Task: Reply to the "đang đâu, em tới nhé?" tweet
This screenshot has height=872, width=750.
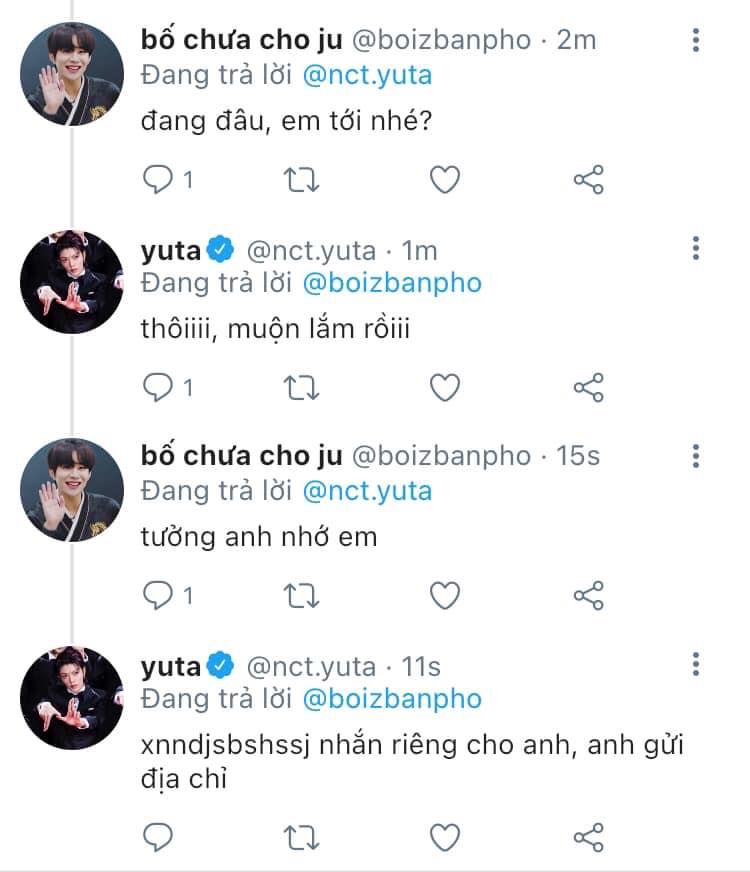Action: click(158, 180)
